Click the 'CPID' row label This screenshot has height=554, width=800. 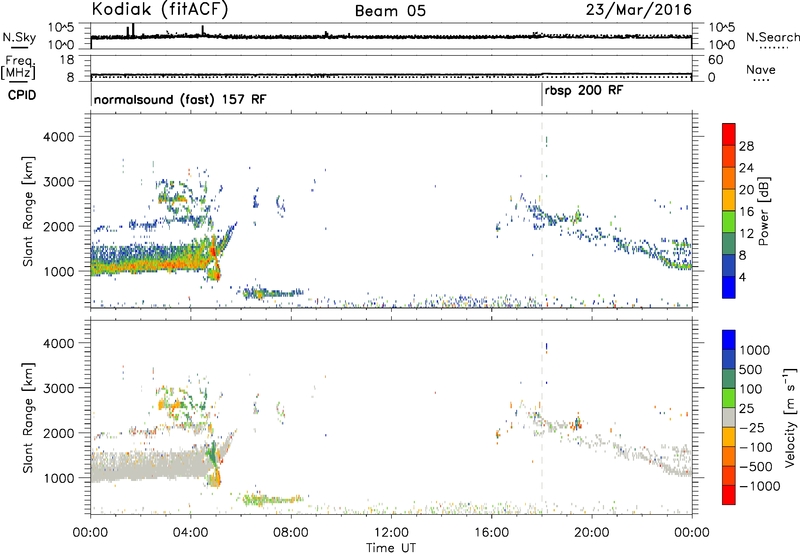[22, 95]
